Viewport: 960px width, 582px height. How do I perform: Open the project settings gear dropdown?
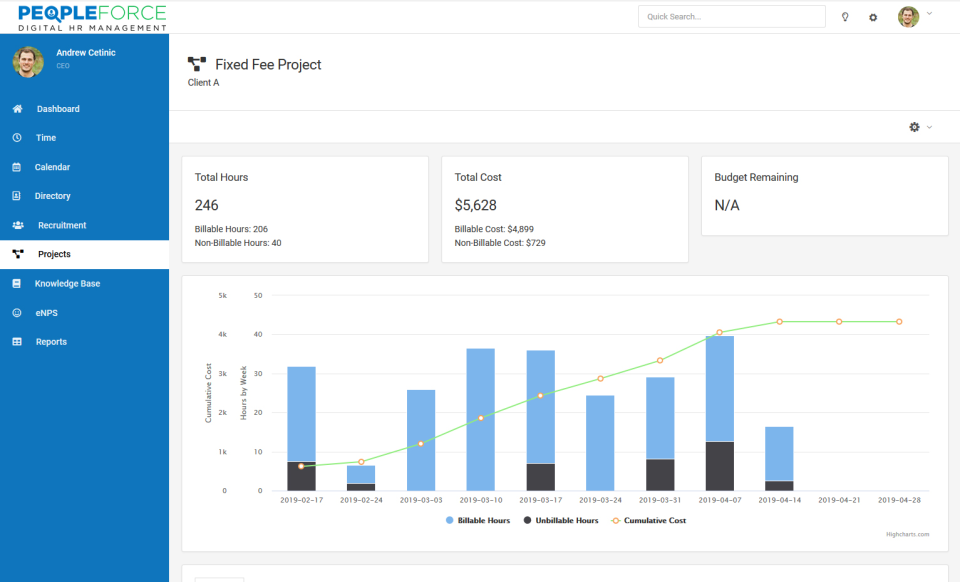tap(919, 127)
